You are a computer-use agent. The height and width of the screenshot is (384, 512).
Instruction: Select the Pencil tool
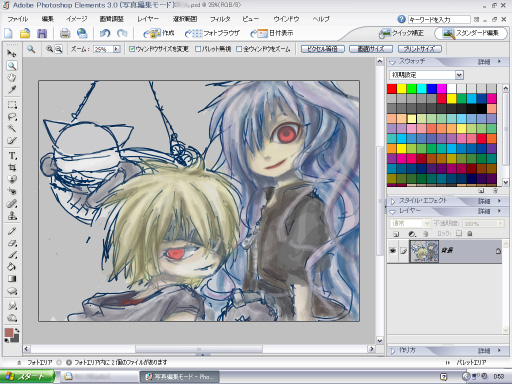click(x=12, y=231)
